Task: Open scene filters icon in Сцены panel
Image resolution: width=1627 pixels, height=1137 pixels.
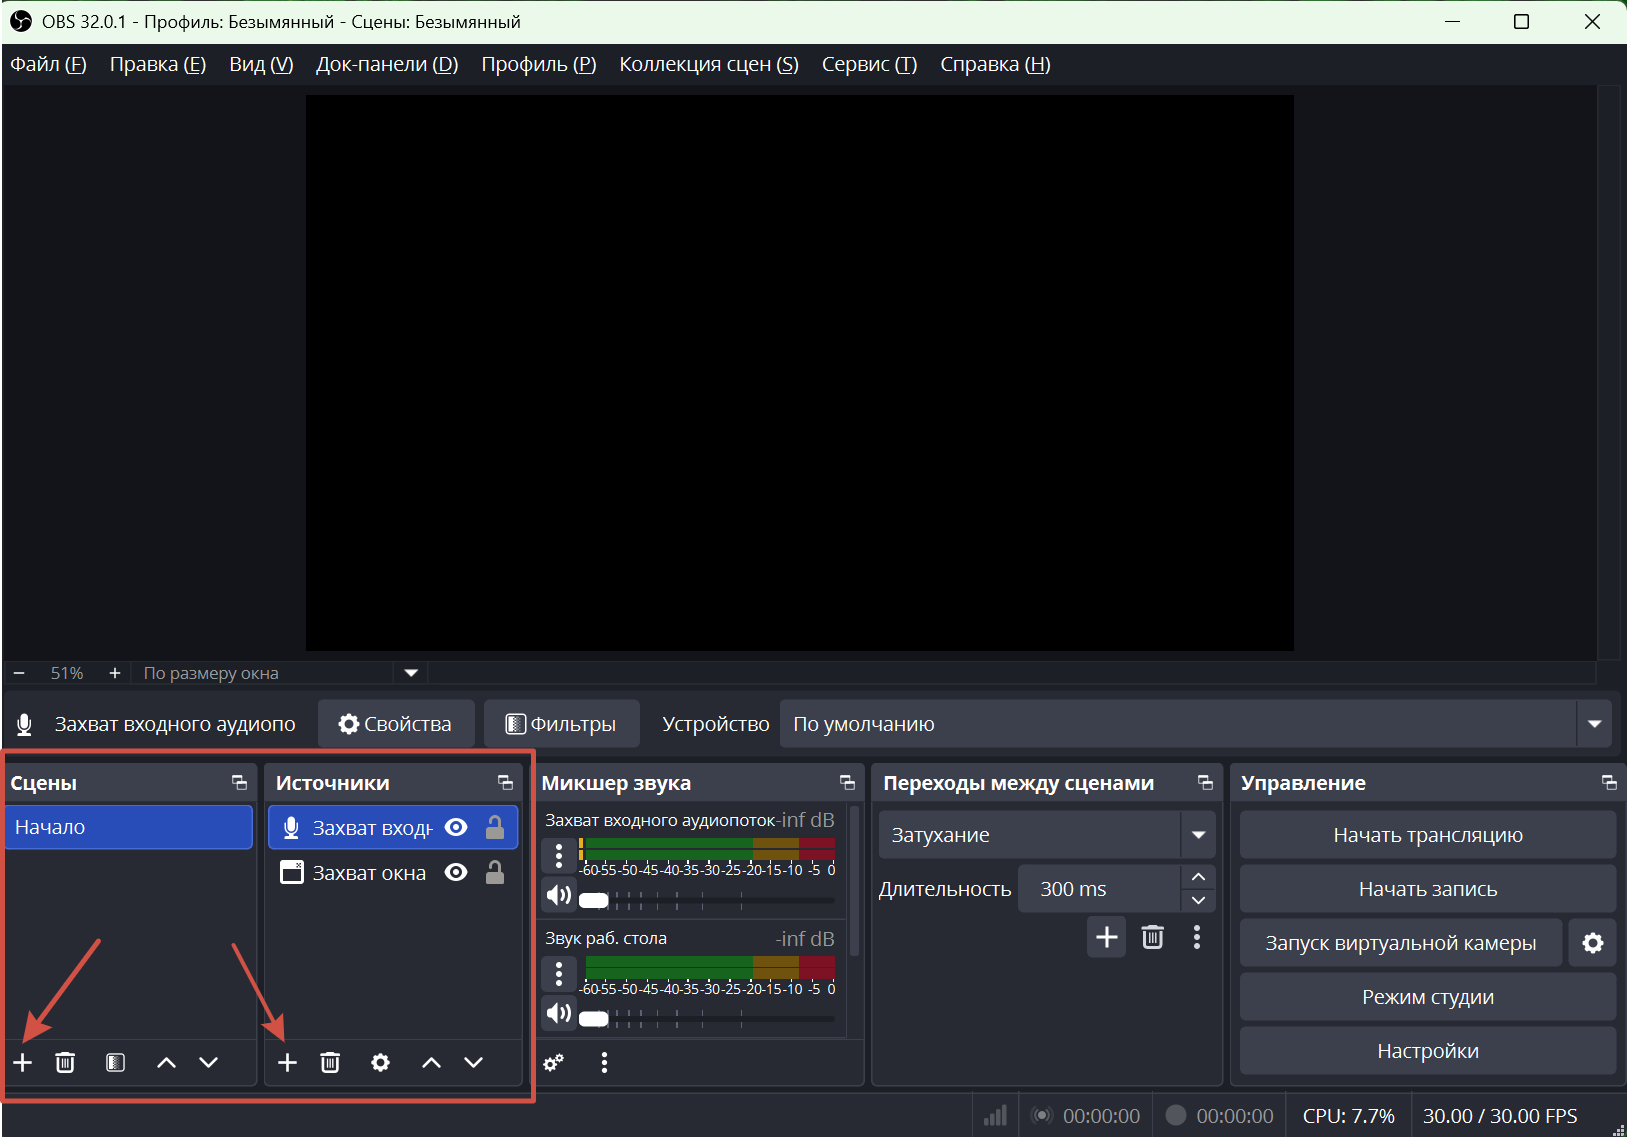Action: (116, 1062)
